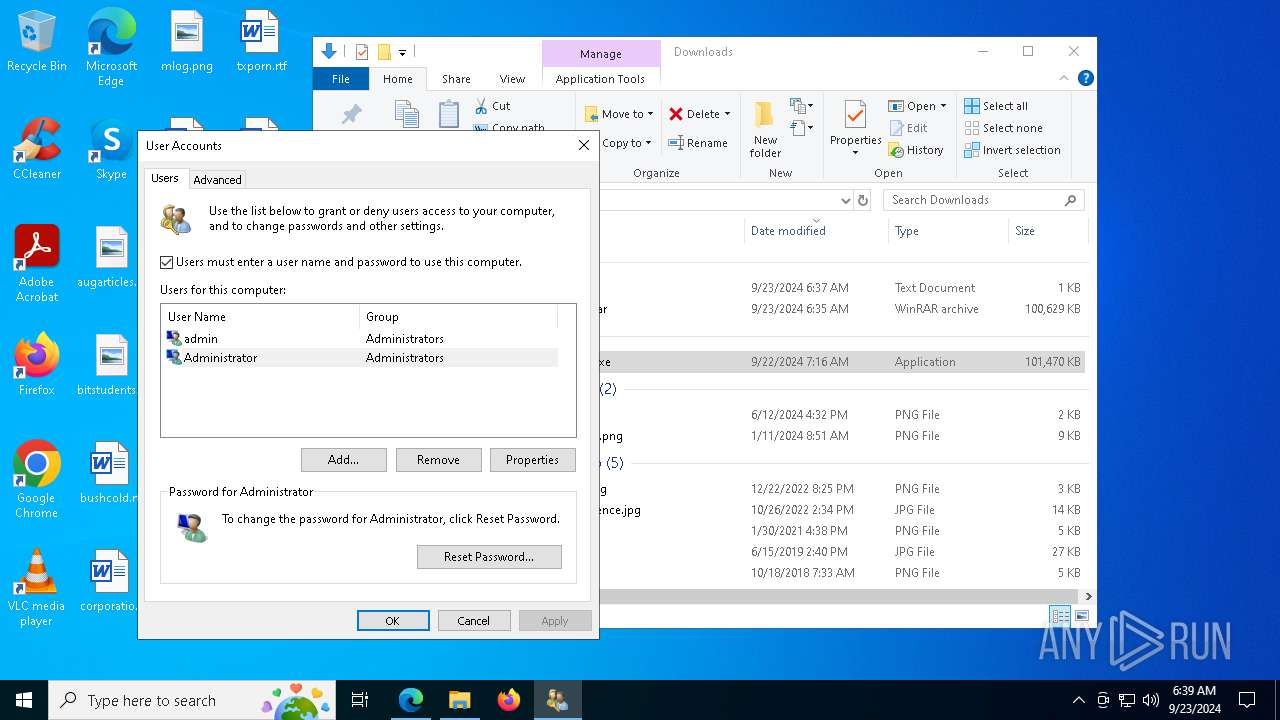Select the admin user row
1280x720 pixels.
coord(360,339)
